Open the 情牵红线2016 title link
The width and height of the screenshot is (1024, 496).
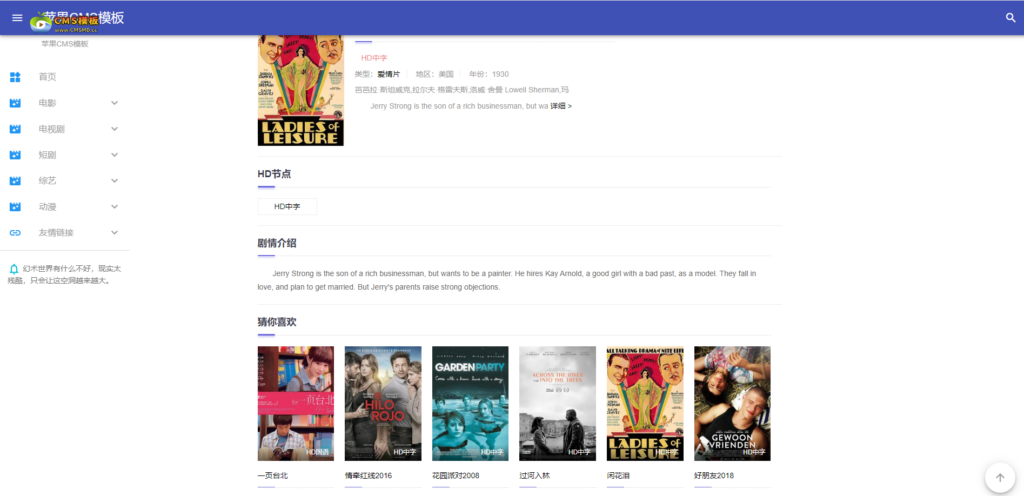coord(368,476)
